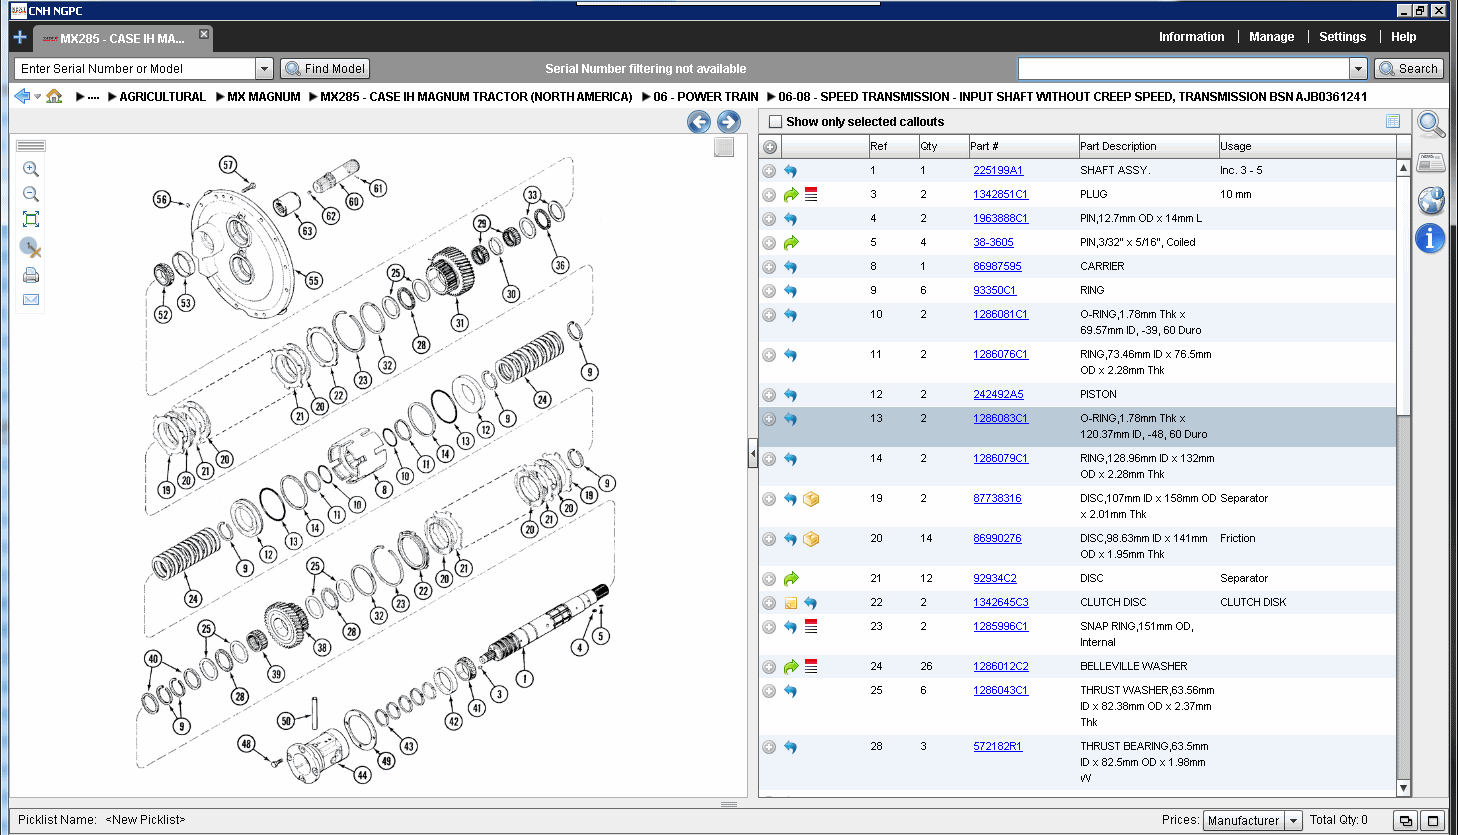Click the package icon for DISC part 87738316
Screen dimensions: 1458x835
click(811, 498)
